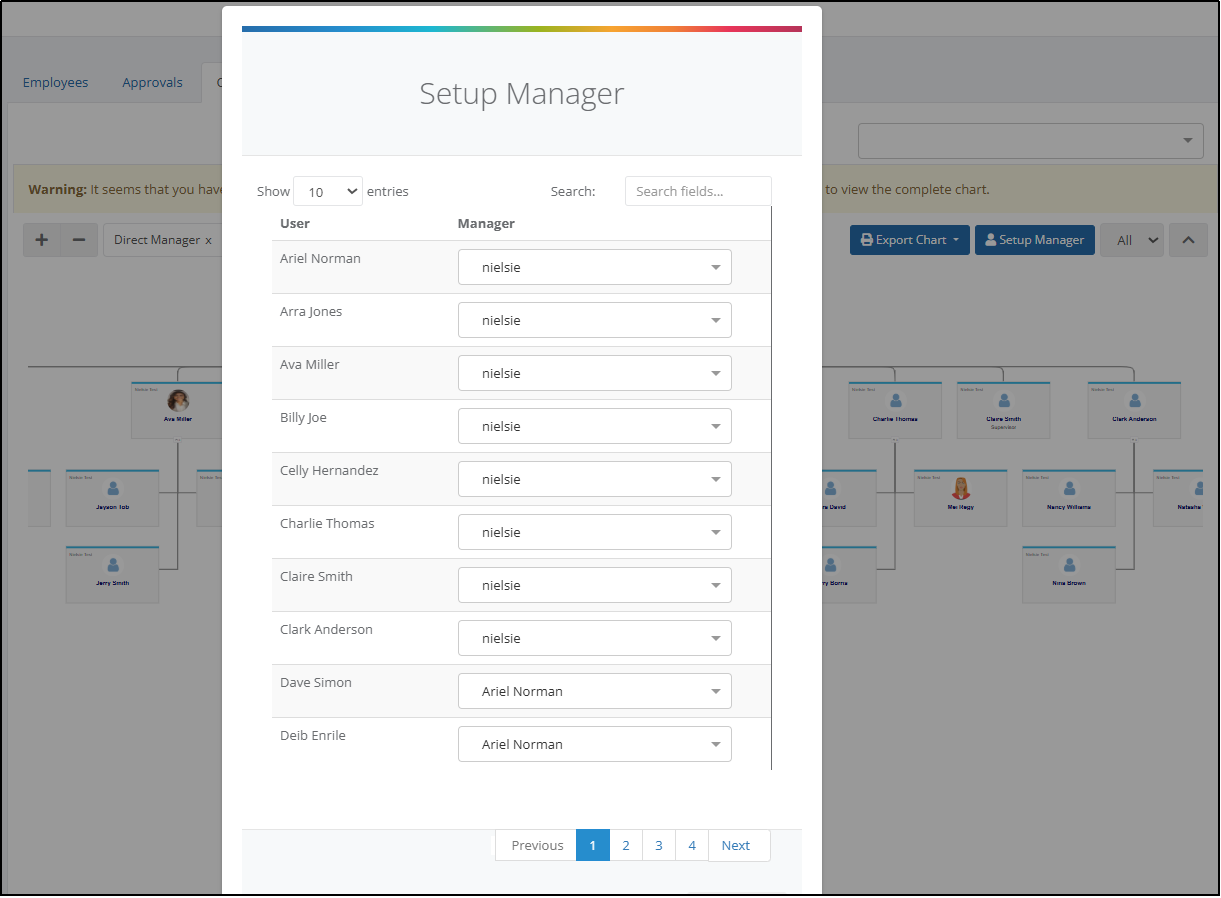This screenshot has height=898, width=1221.
Task: Go to page 2 of entries
Action: pyautogui.click(x=626, y=845)
